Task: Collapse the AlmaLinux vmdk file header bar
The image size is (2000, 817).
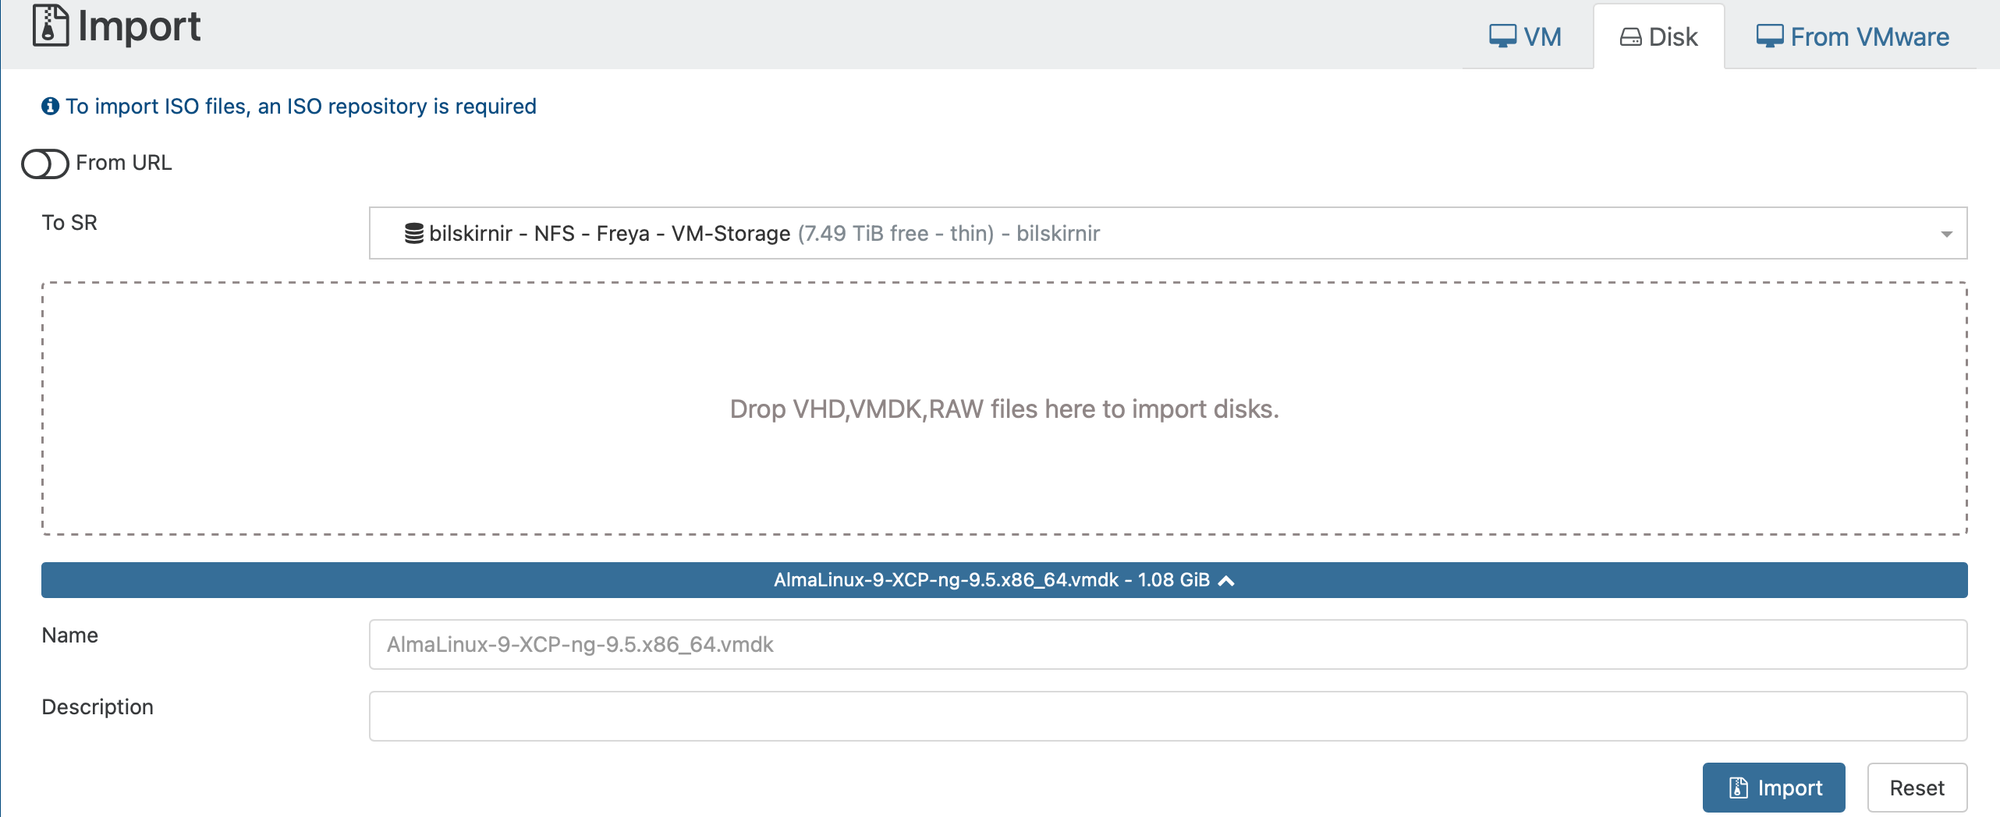Action: click(1004, 580)
